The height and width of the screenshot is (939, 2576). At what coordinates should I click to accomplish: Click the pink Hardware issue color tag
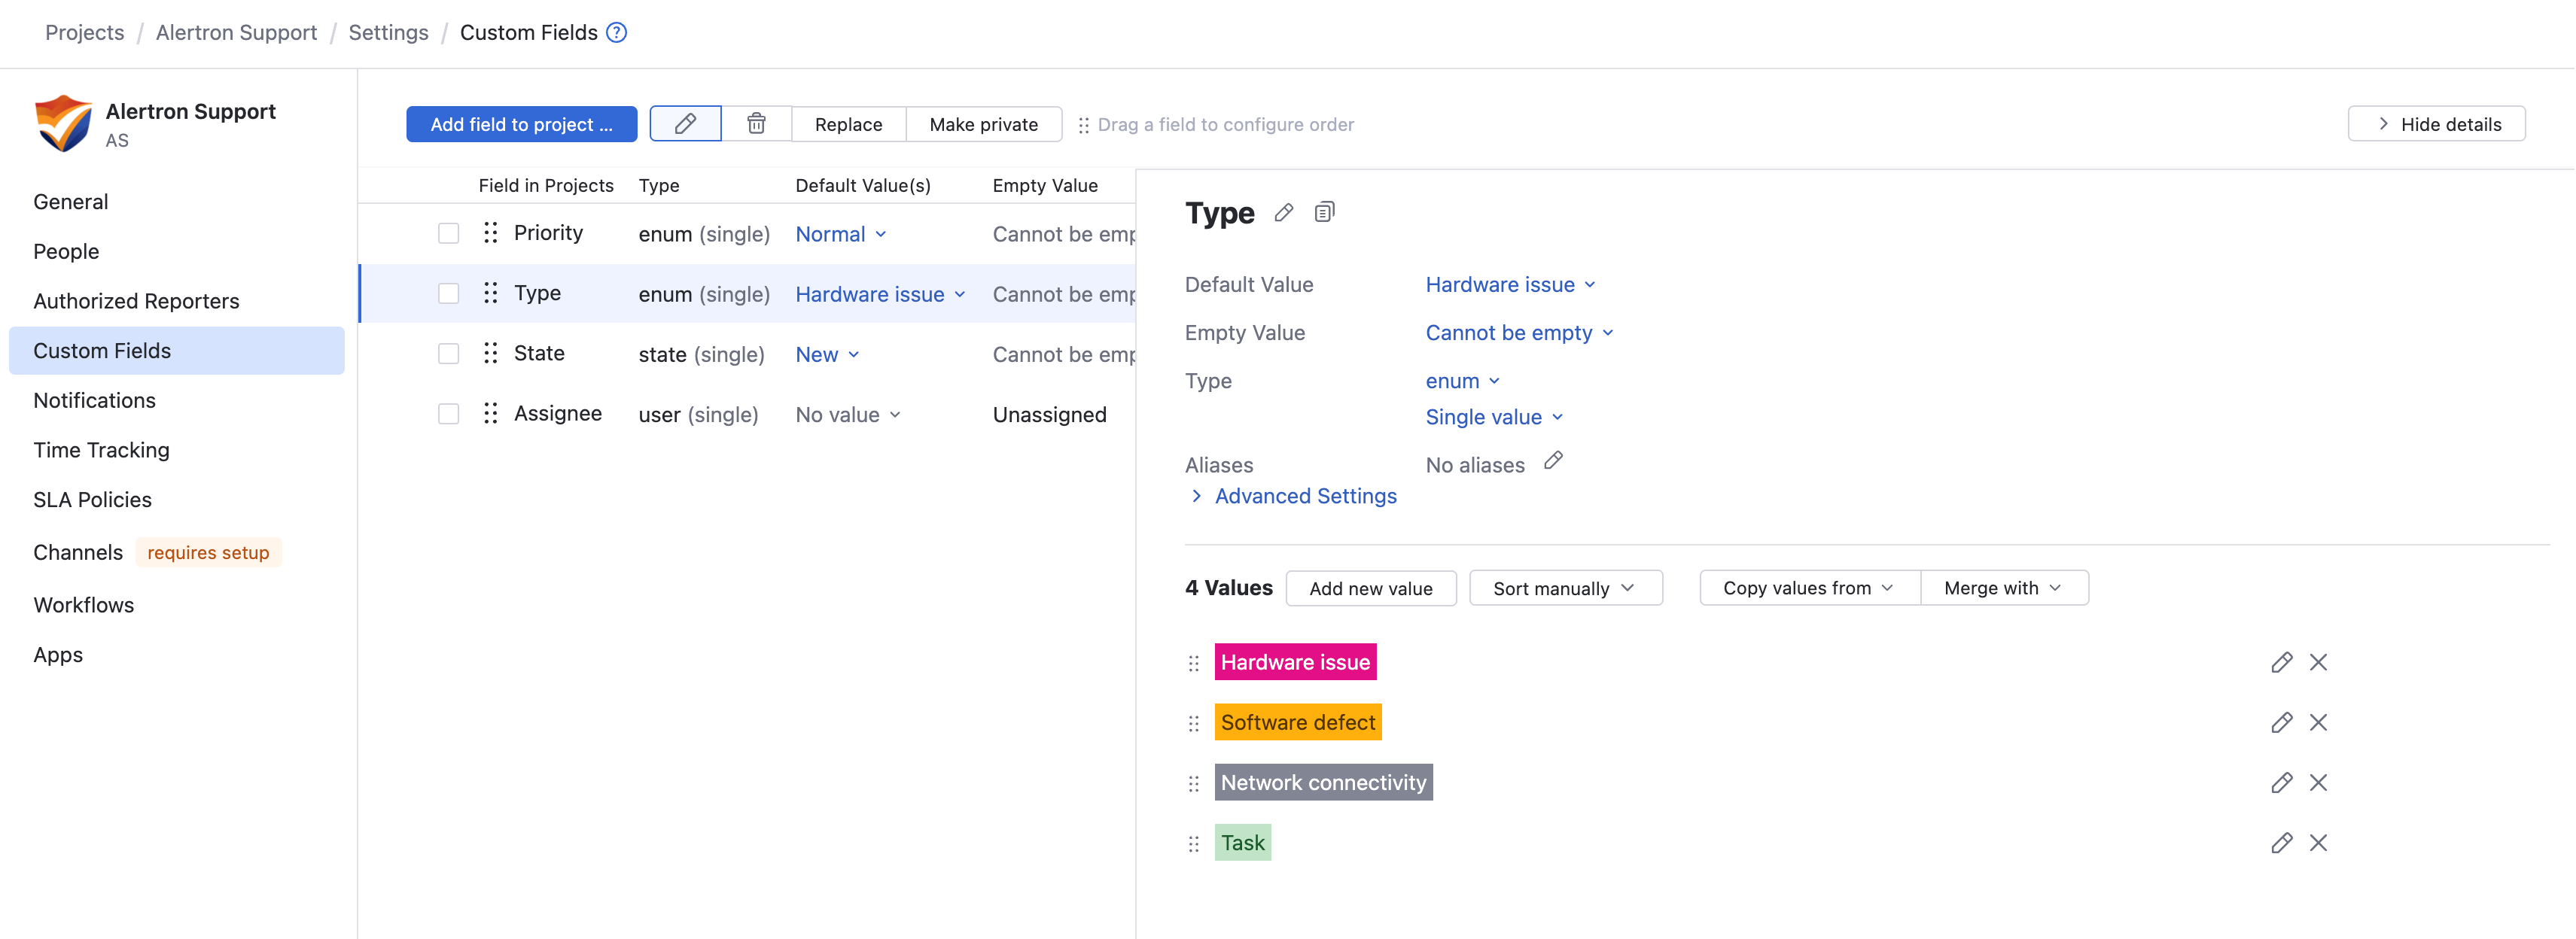1295,662
